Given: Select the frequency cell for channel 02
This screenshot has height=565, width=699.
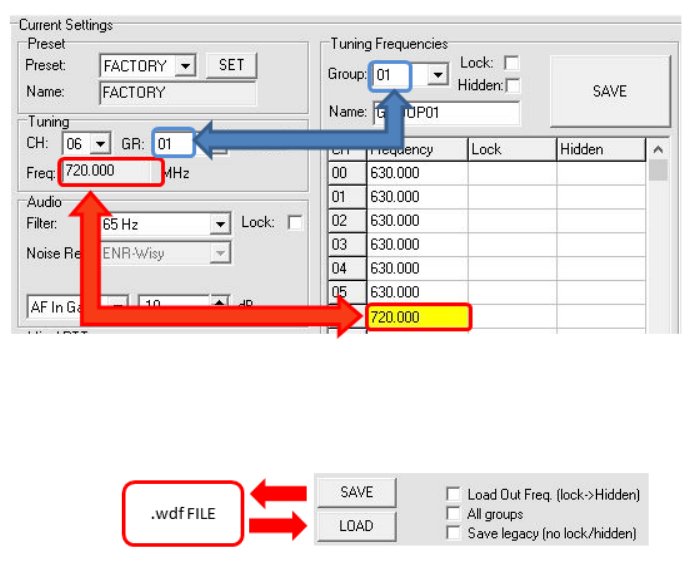Looking at the screenshot, I should pyautogui.click(x=417, y=221).
